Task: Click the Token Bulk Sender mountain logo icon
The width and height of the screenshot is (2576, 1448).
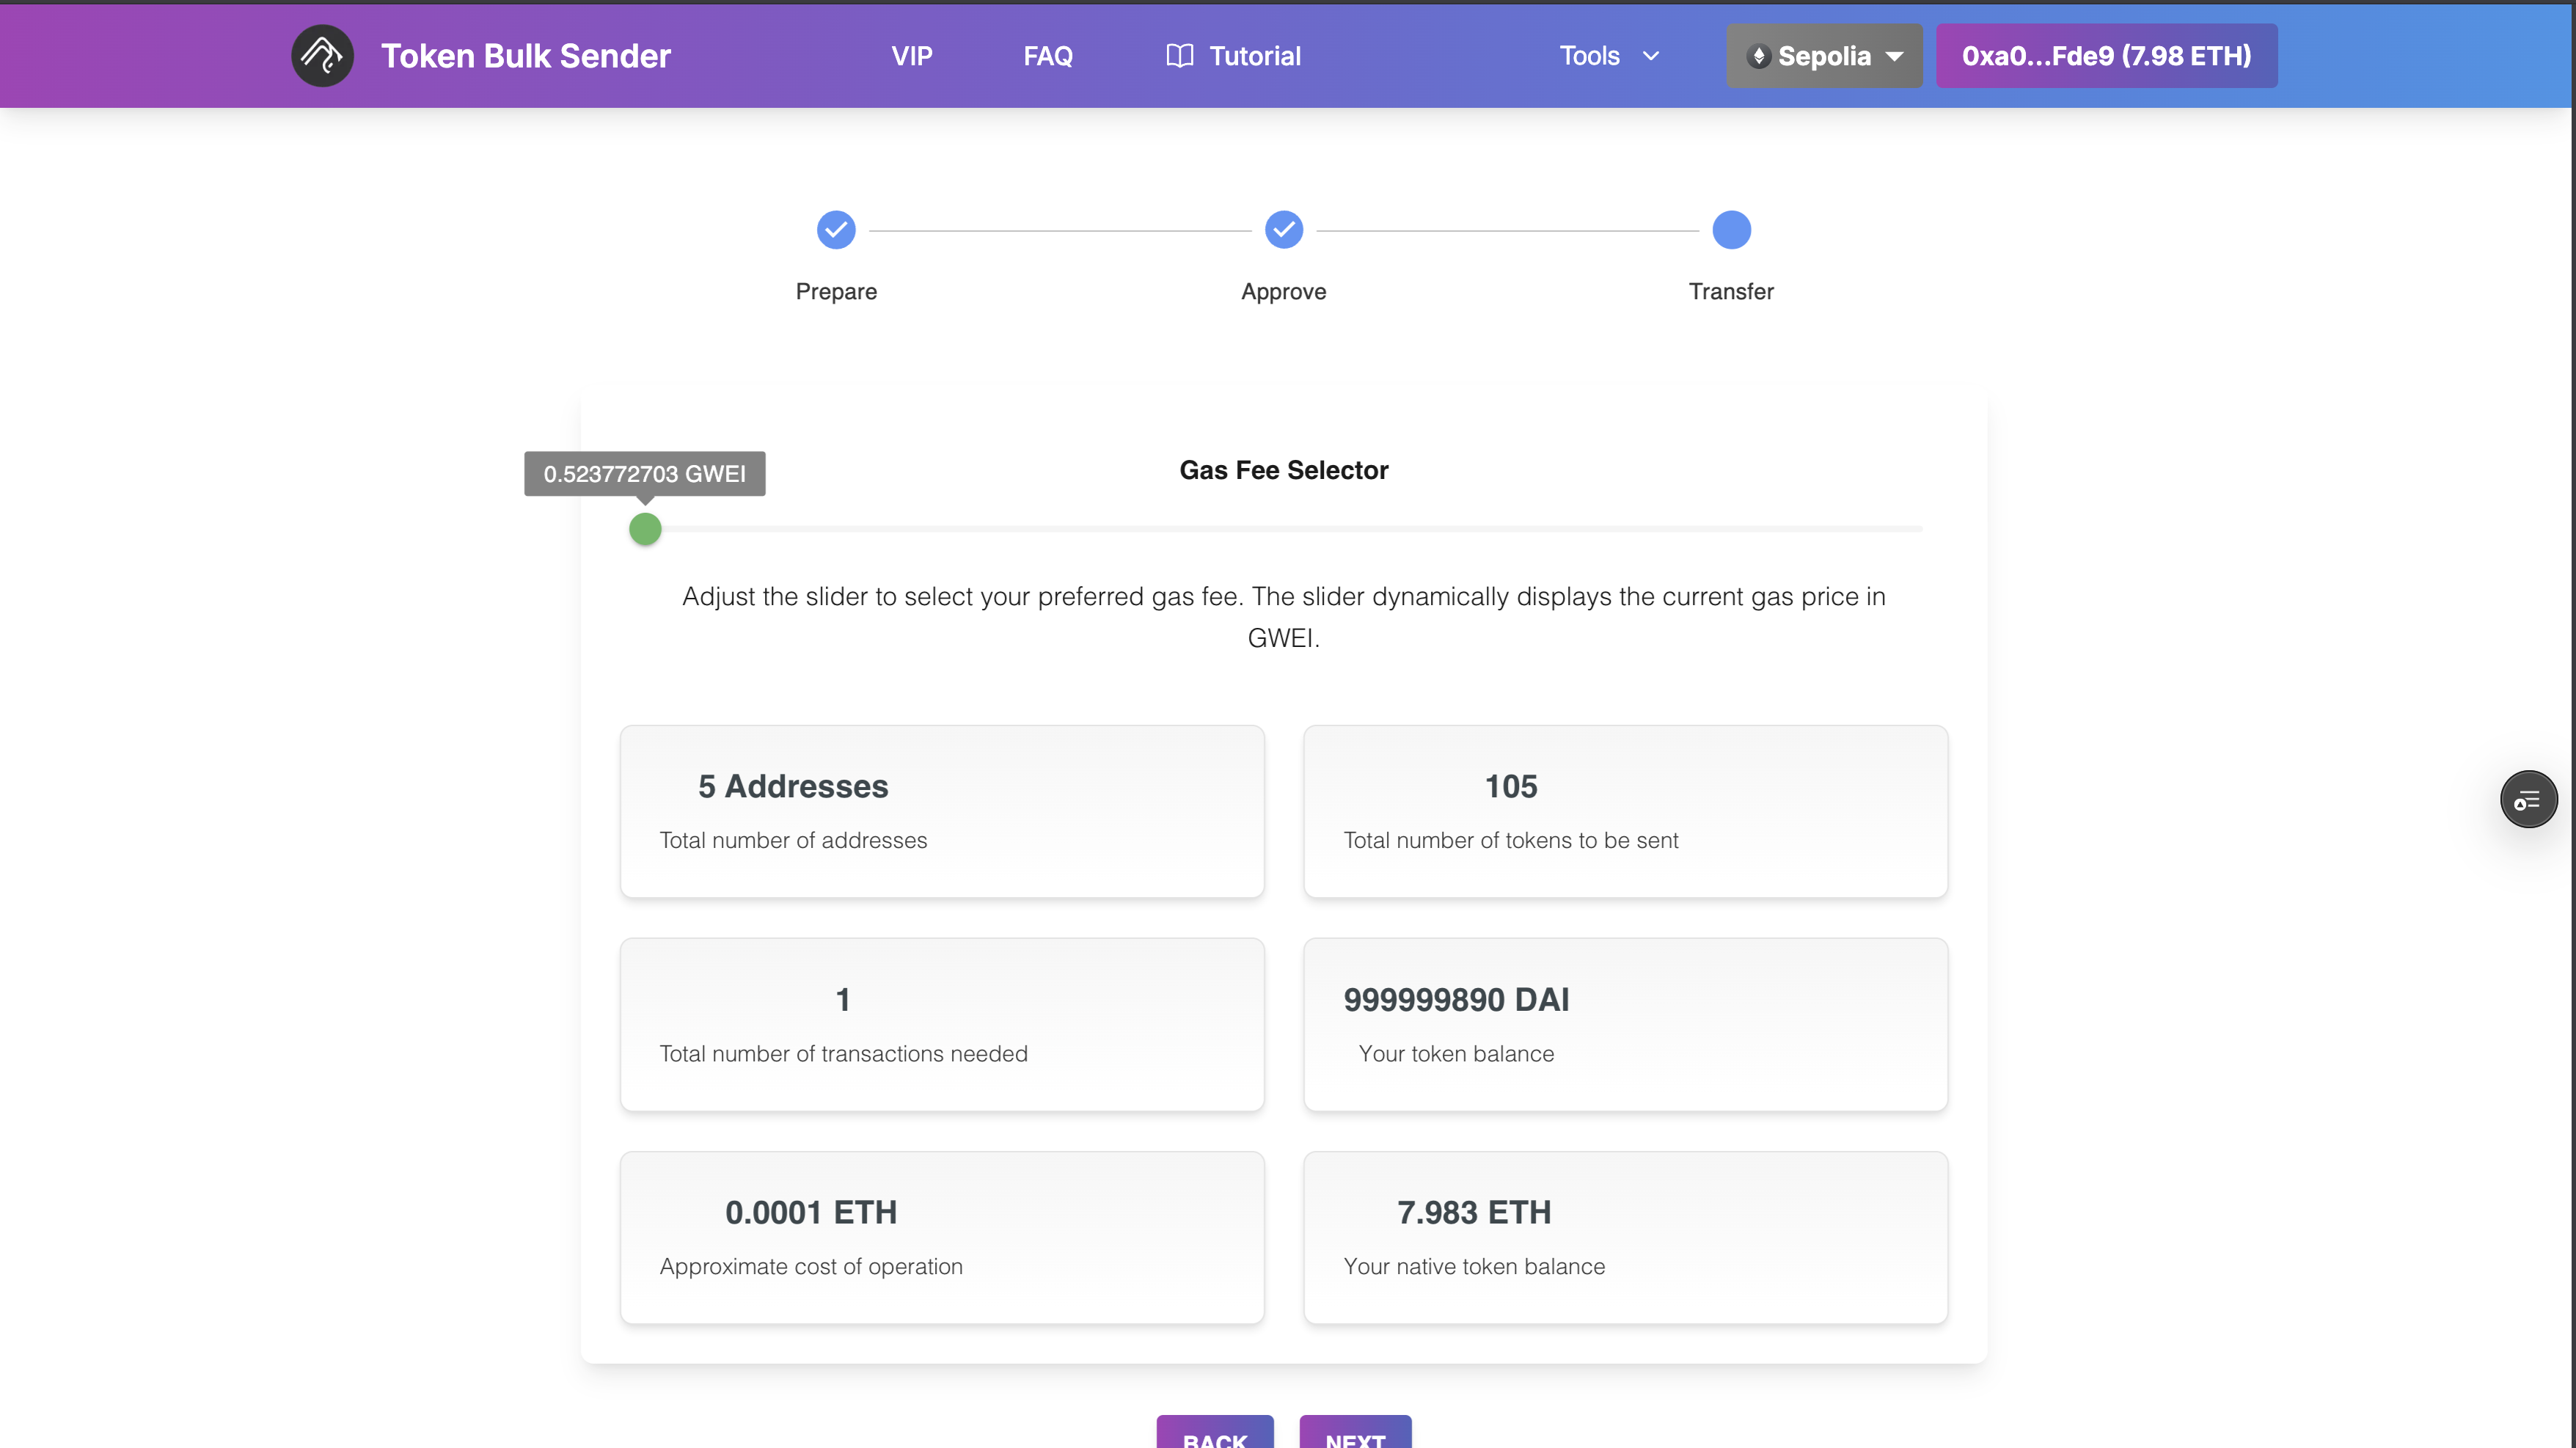Action: (322, 55)
